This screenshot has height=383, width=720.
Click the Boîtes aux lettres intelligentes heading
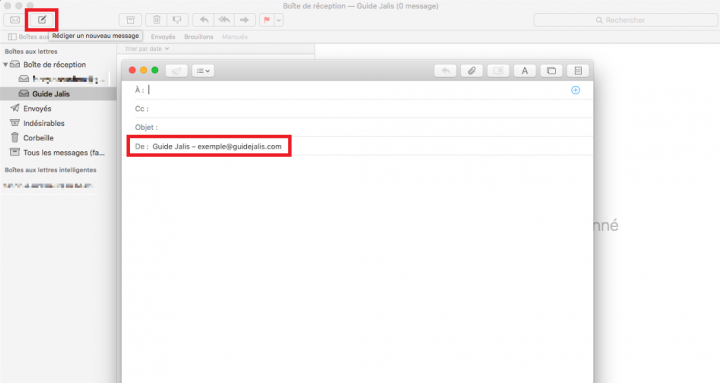51,170
